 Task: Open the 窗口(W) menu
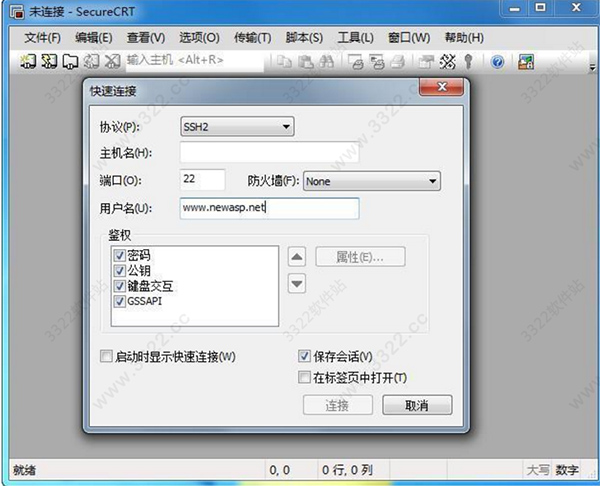tap(409, 38)
